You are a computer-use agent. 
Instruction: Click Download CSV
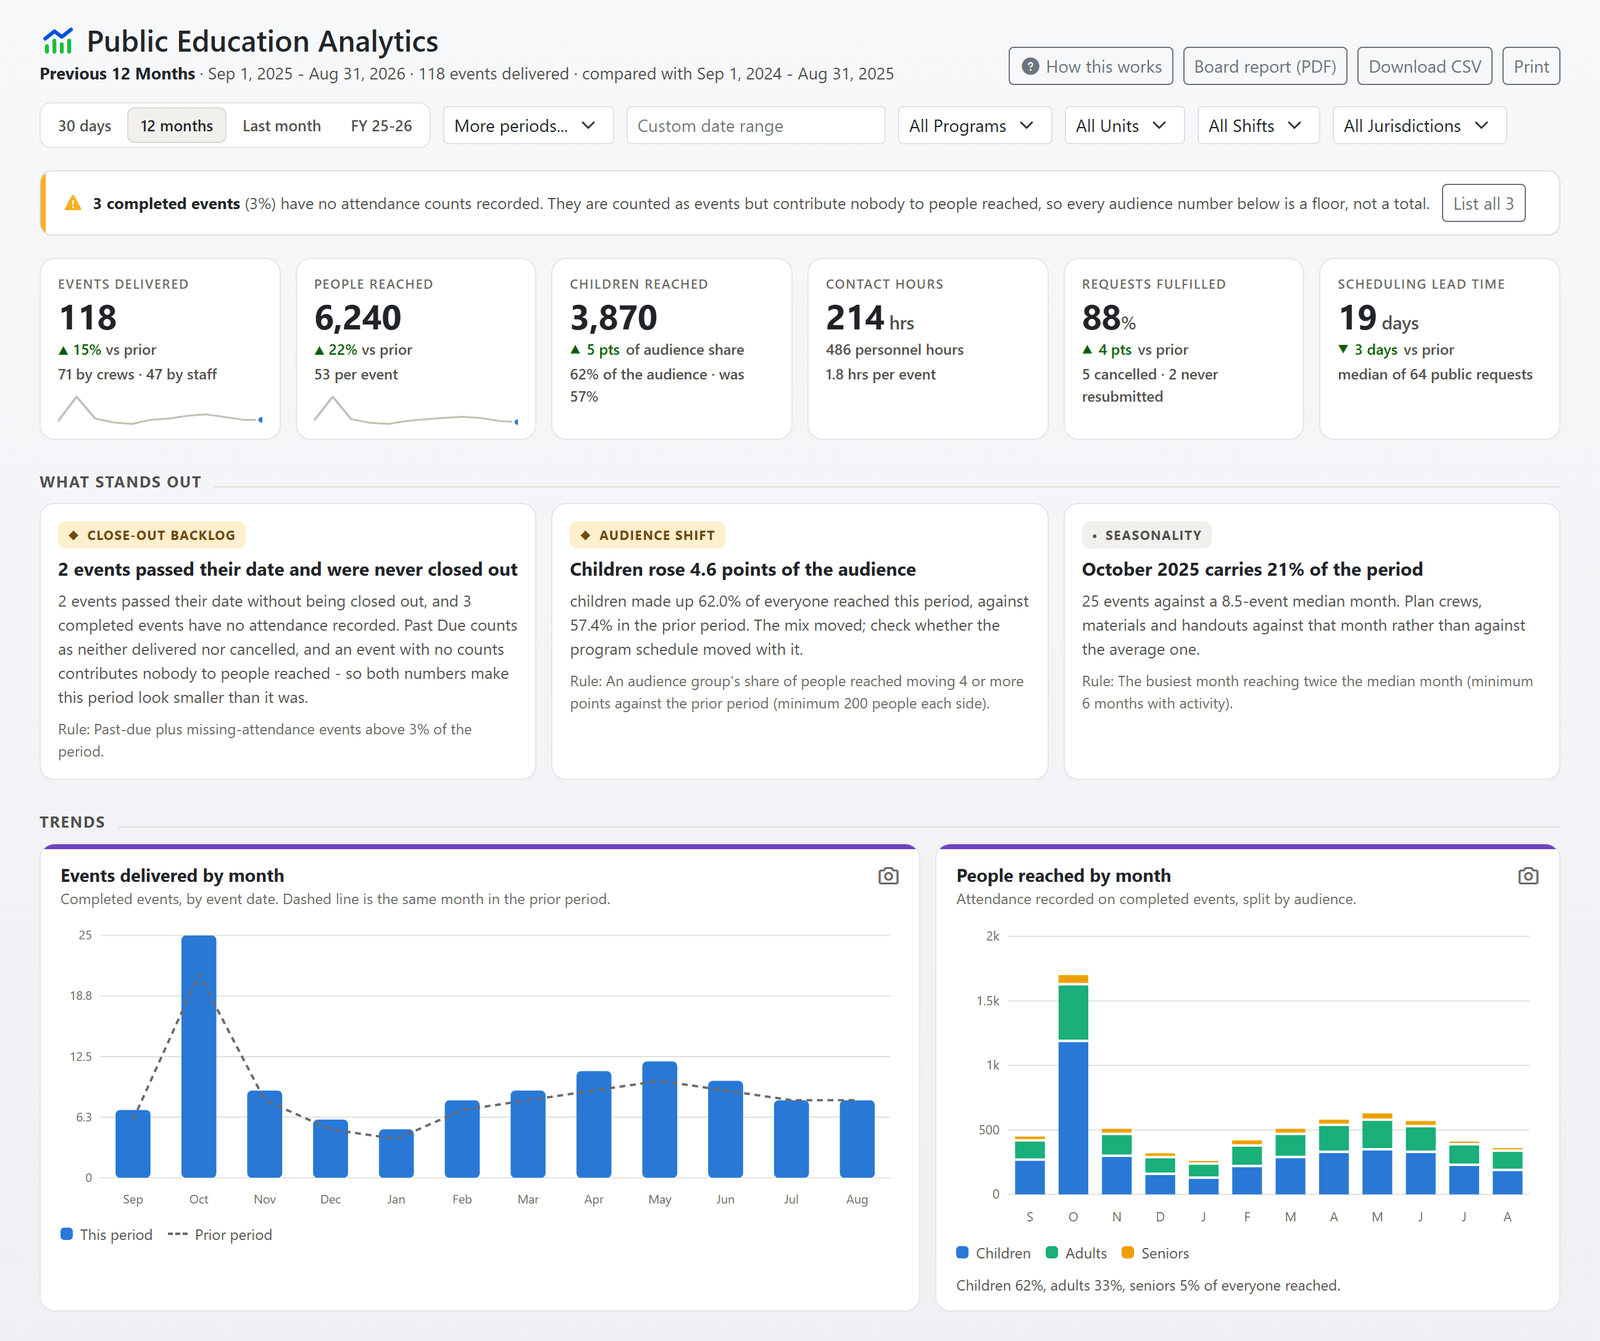(x=1425, y=67)
